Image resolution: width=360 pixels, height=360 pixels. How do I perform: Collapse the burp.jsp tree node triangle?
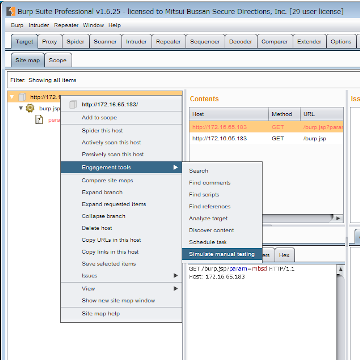[x=21, y=108]
